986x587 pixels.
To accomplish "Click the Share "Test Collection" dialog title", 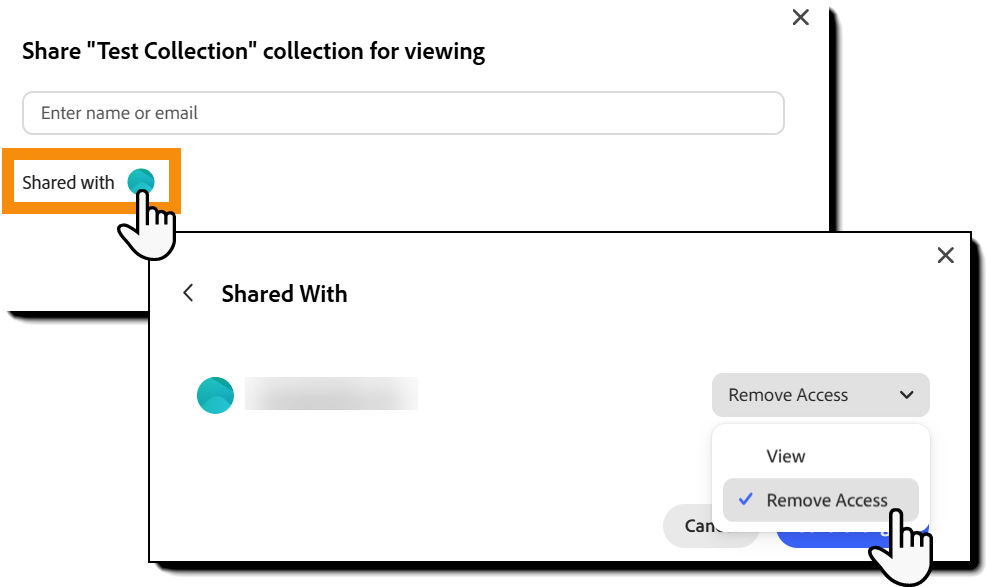I will point(253,51).
